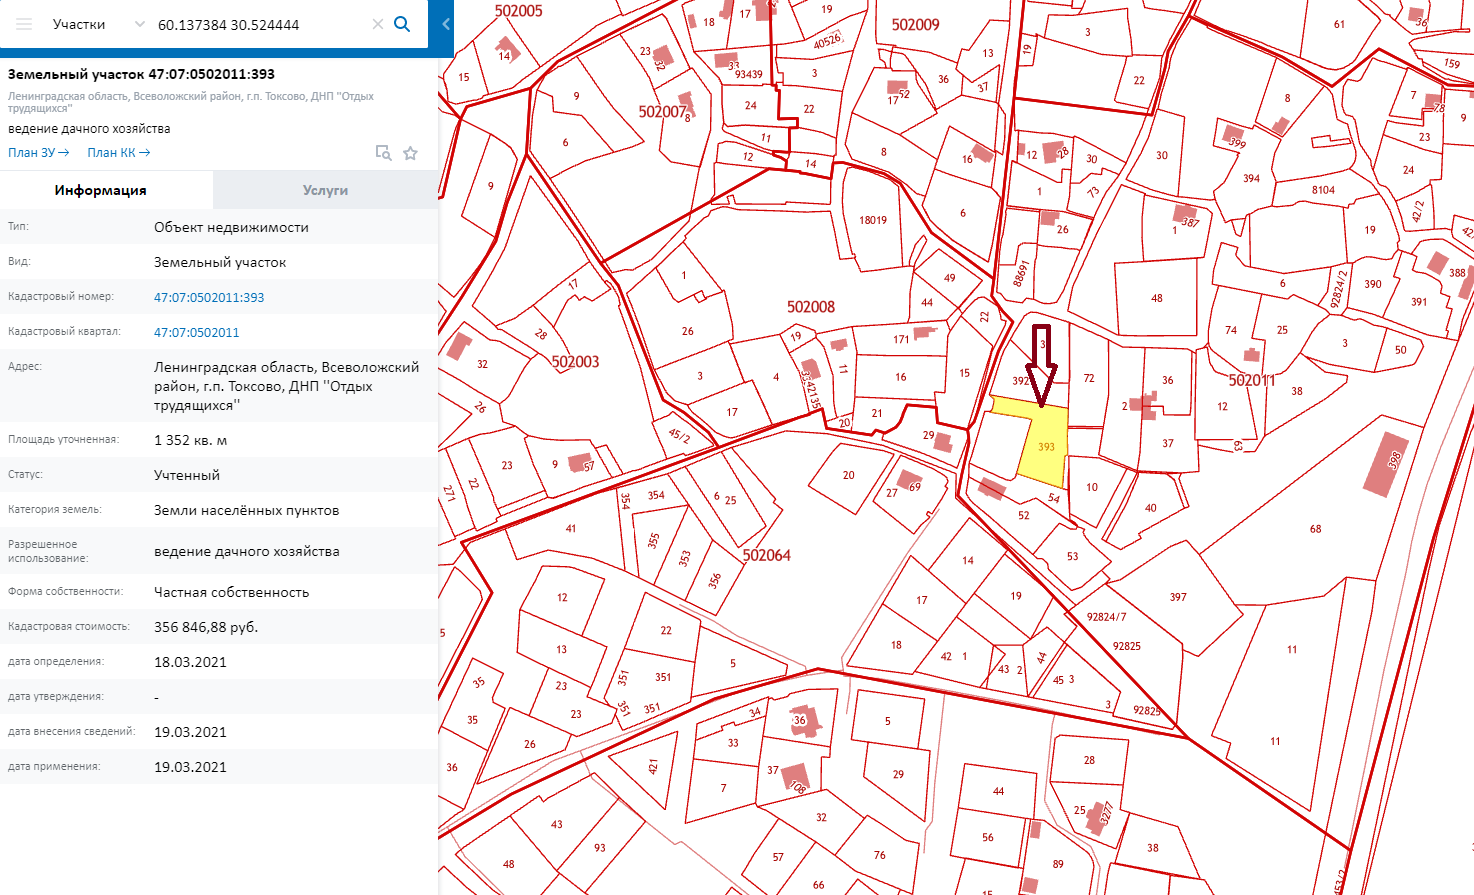Clear the search field with the X icon
Viewport: 1474px width, 895px height.
(x=378, y=24)
